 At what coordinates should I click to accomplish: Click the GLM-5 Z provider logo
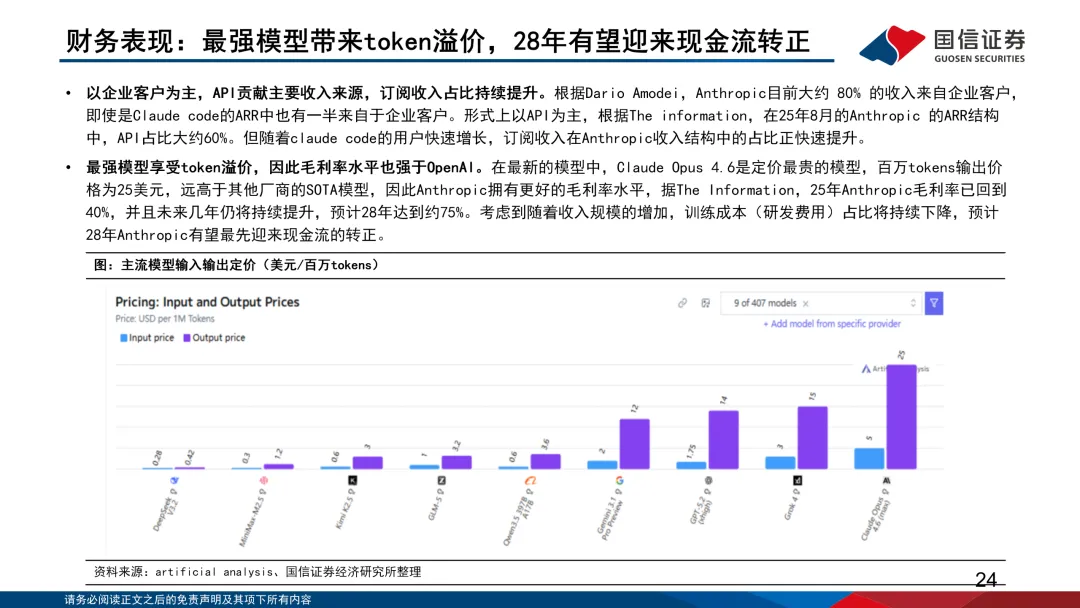[442, 480]
